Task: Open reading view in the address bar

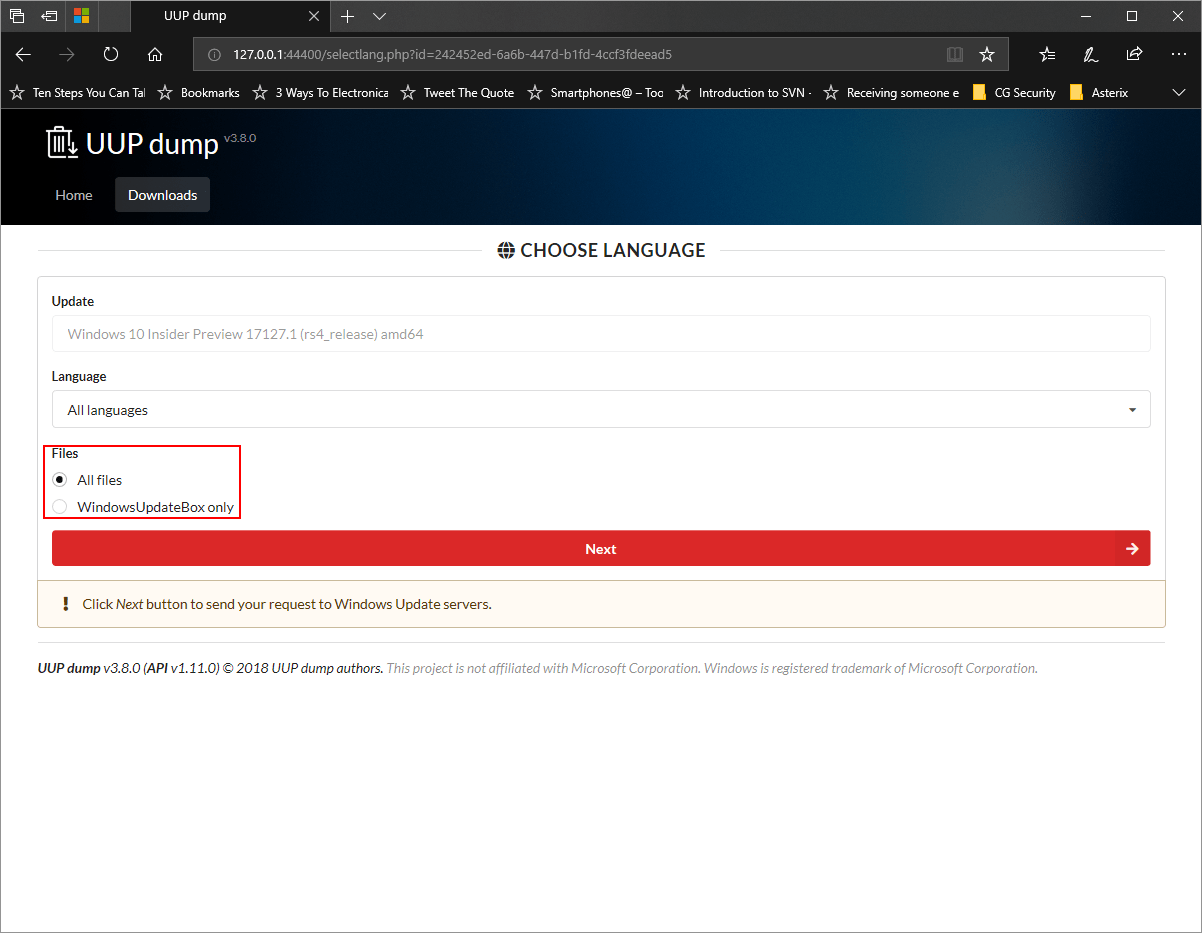Action: [x=954, y=54]
